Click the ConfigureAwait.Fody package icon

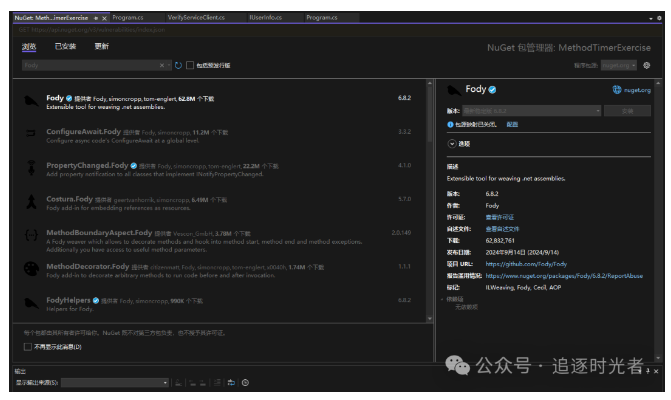[31, 133]
